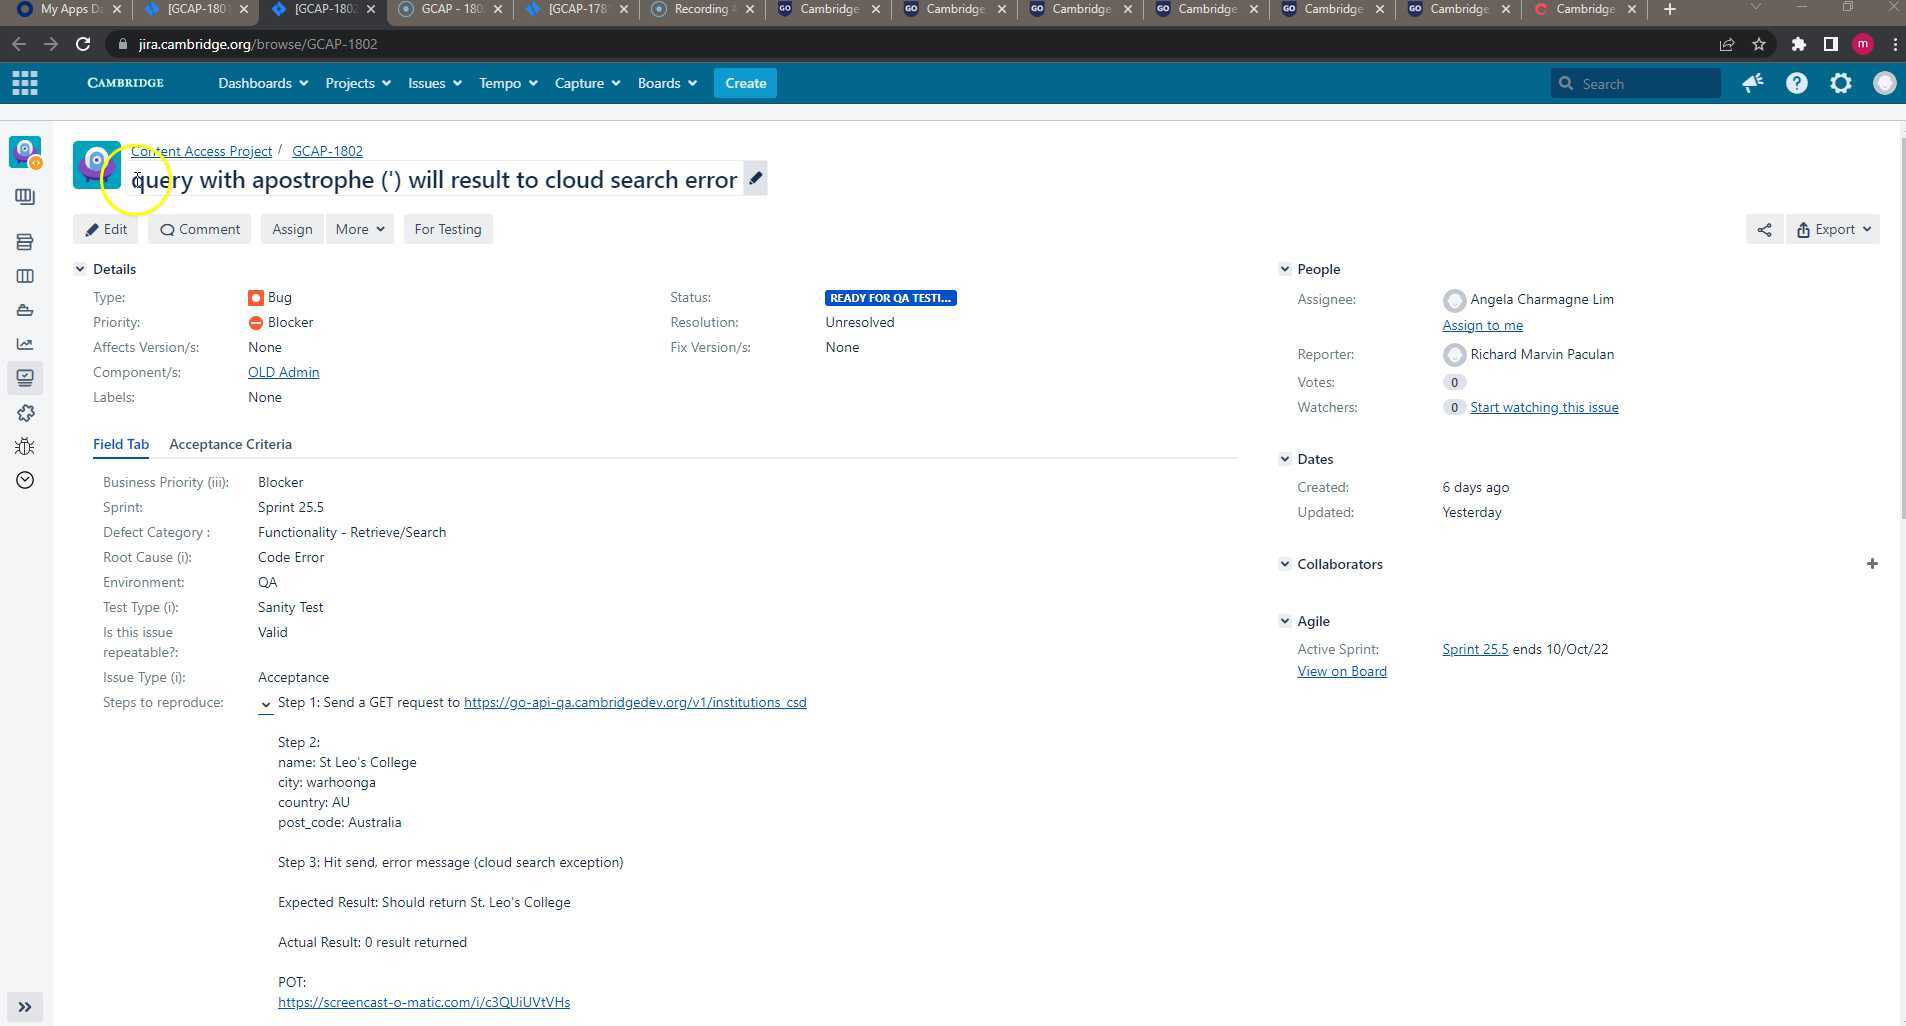Click the pencil icon next to issue title

click(756, 179)
